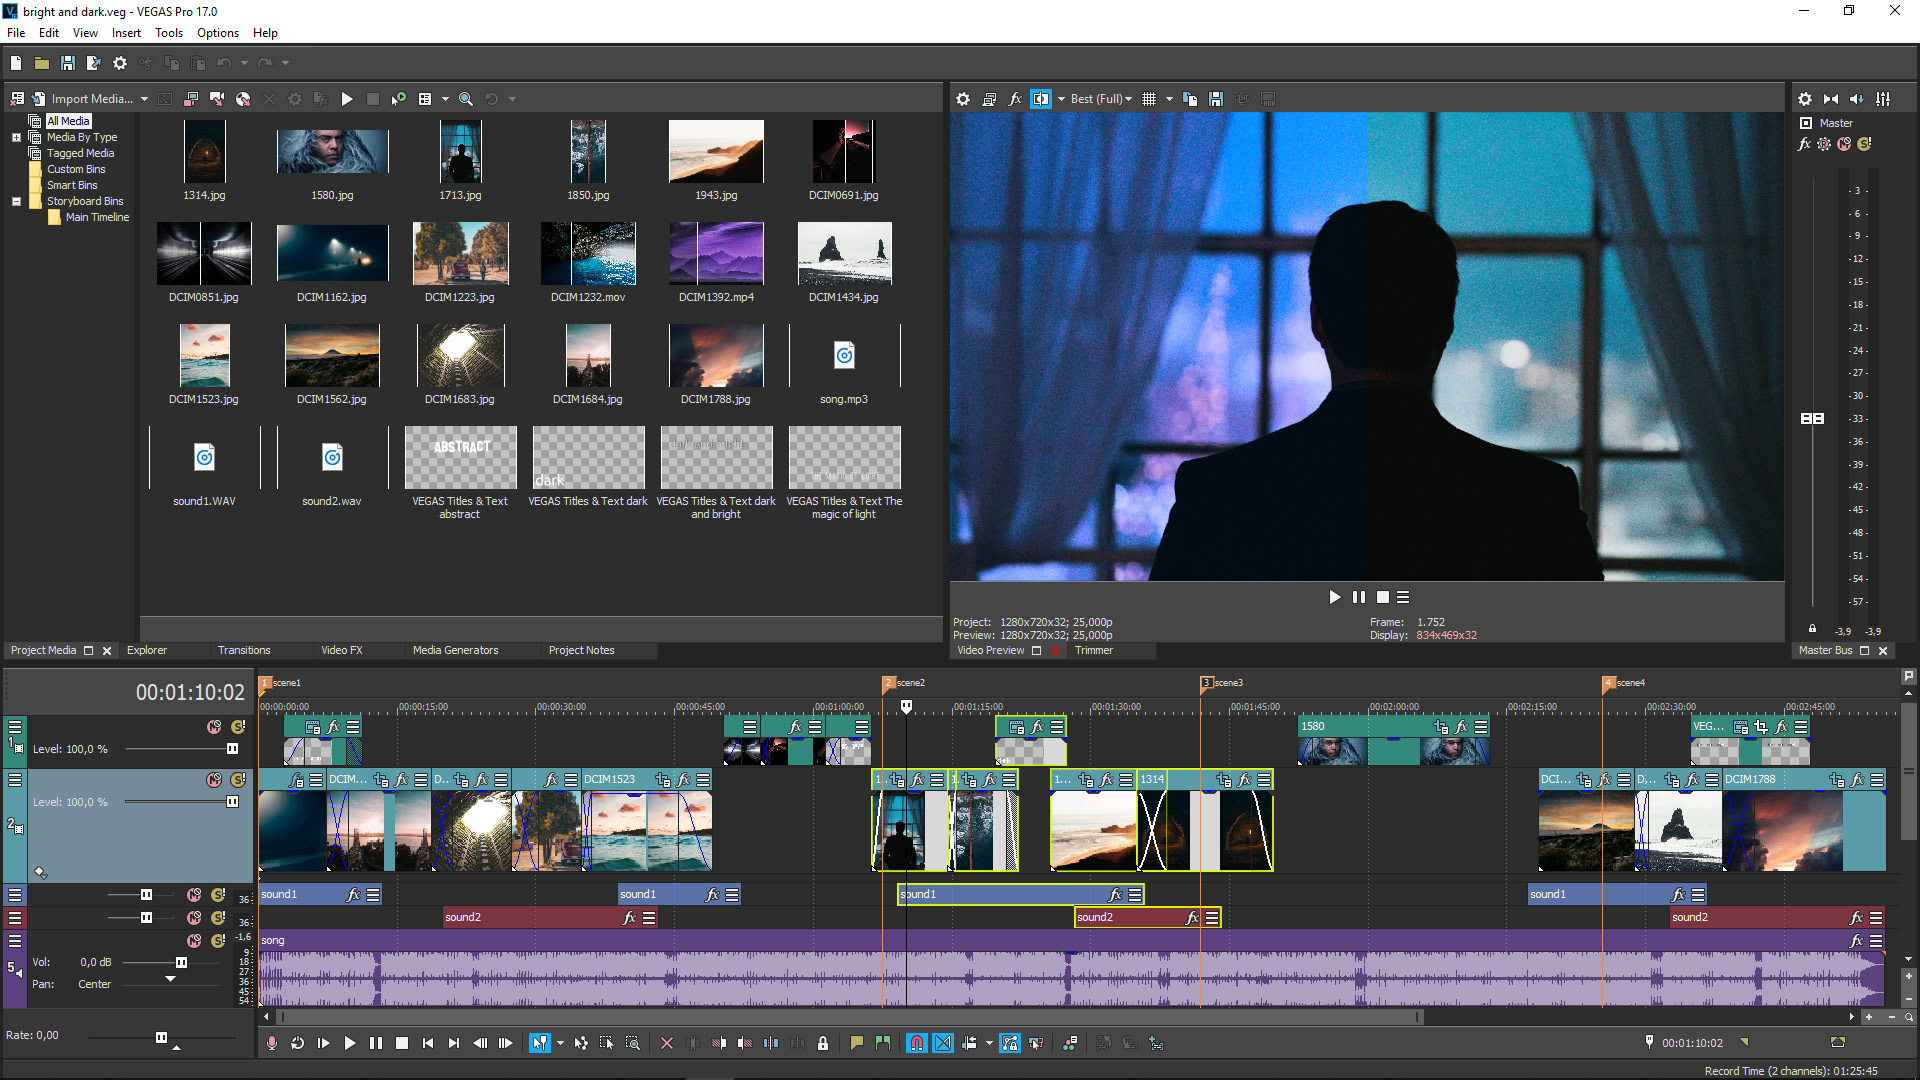
Task: Open the Transitions tab
Action: (x=244, y=650)
